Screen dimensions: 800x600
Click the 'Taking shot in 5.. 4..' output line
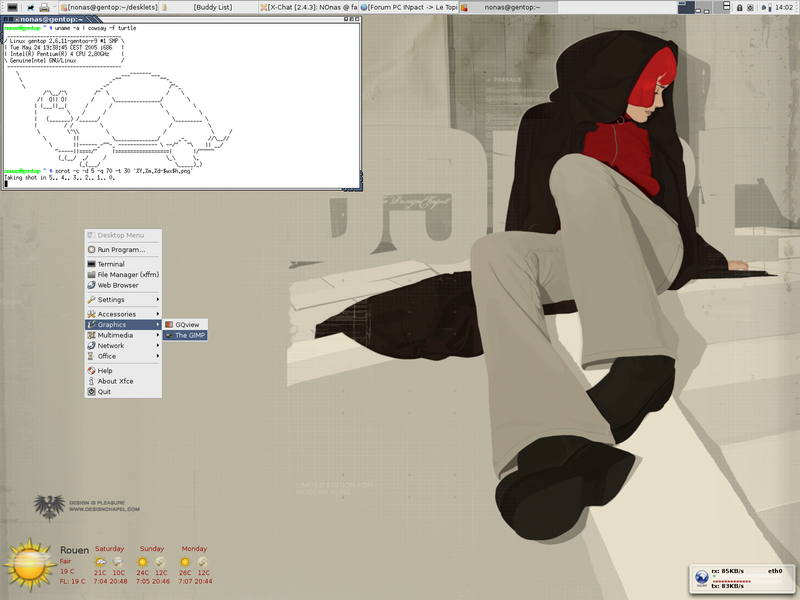[x=60, y=178]
